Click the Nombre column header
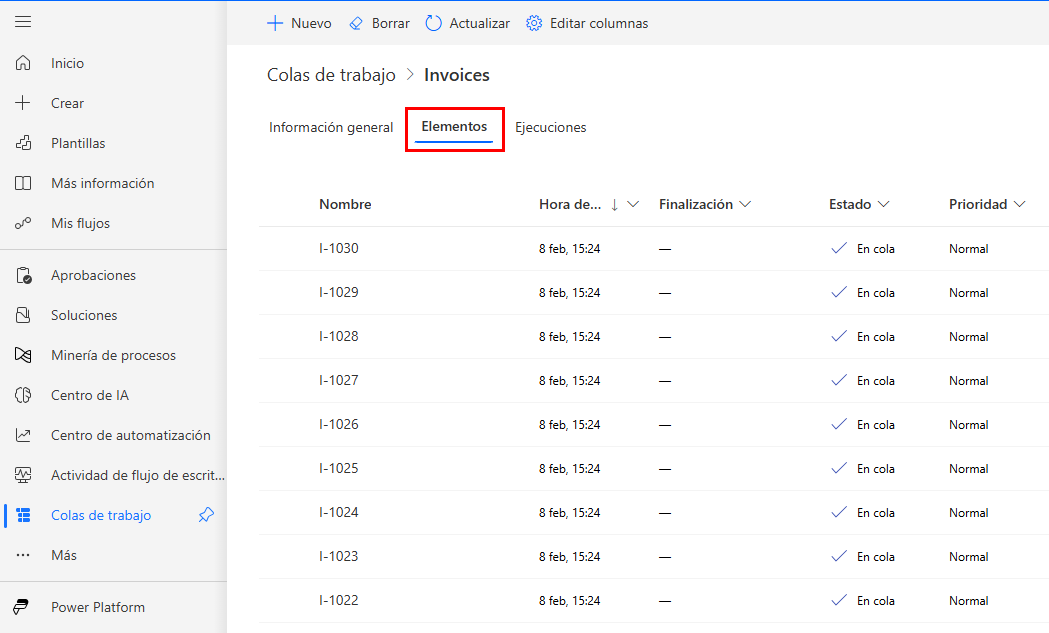 (x=345, y=204)
